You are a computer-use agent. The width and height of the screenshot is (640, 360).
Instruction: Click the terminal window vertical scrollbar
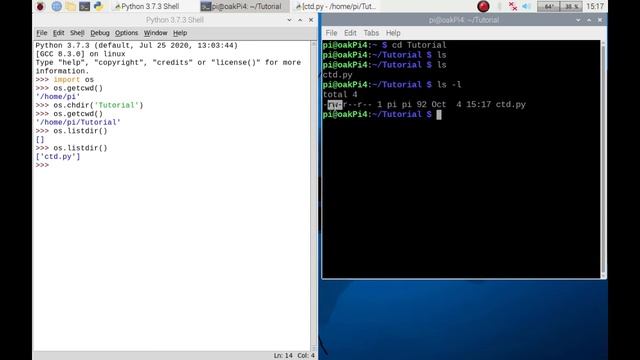pos(603,159)
